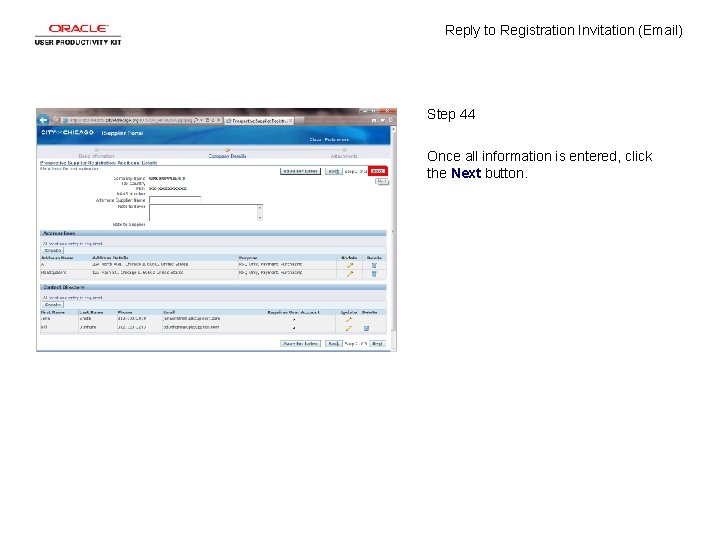Click Create in the Address Book section

point(53,251)
